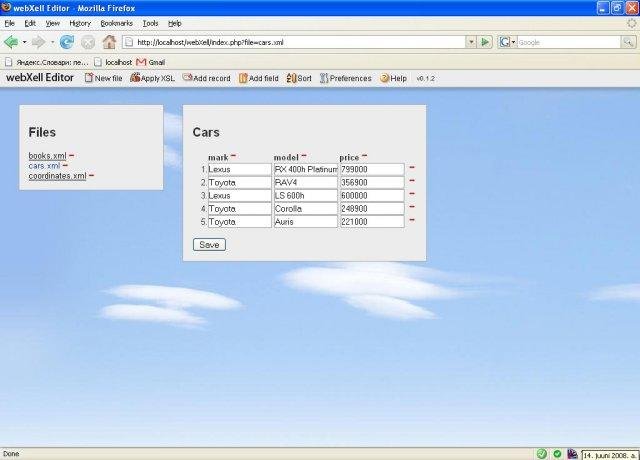Delete books.xml using its red minus
The image size is (640, 460).
tap(71, 155)
